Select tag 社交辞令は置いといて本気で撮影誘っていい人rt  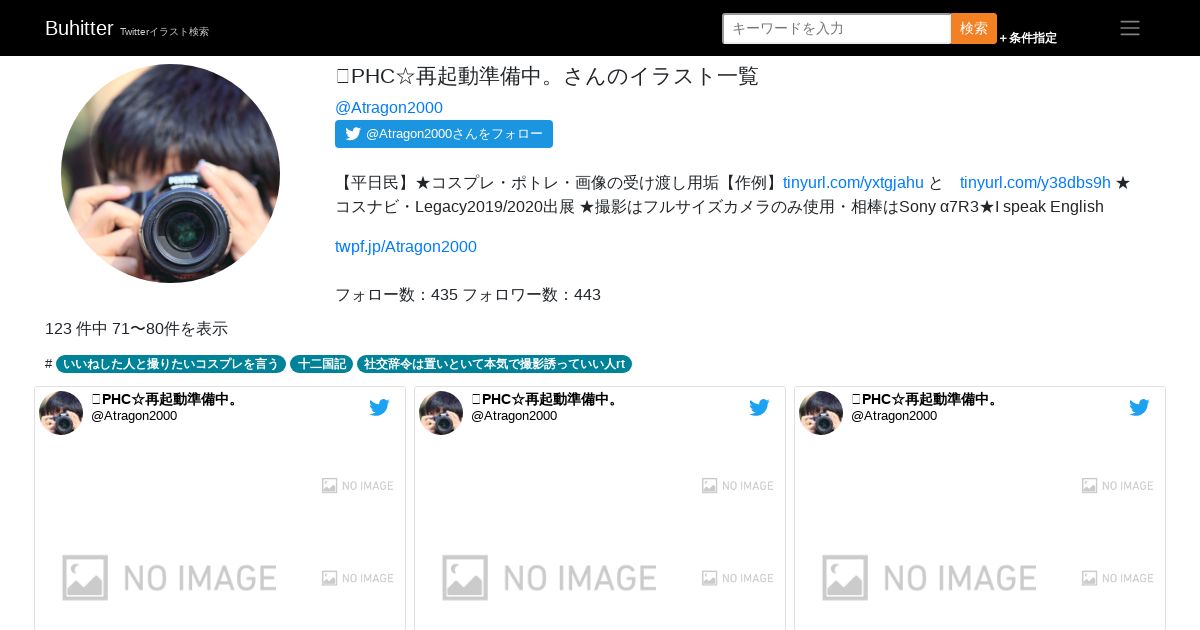coord(494,364)
